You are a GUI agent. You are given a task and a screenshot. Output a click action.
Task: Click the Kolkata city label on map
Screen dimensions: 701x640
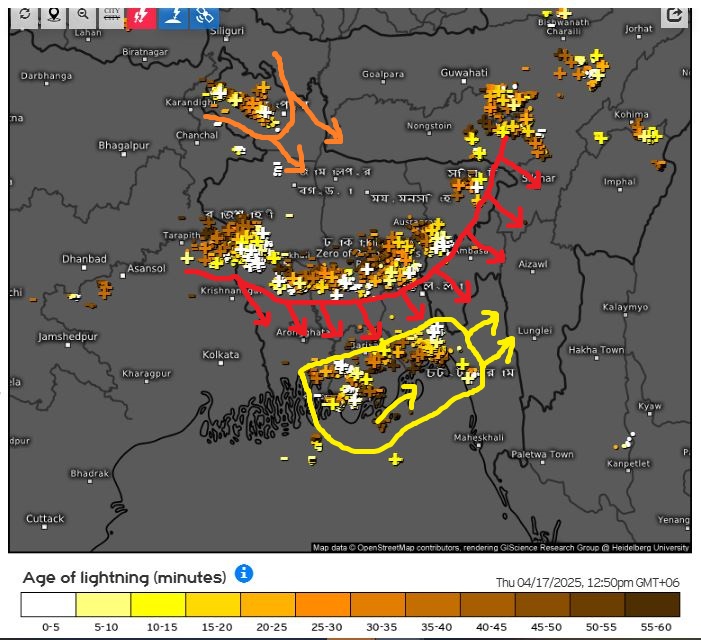click(220, 355)
